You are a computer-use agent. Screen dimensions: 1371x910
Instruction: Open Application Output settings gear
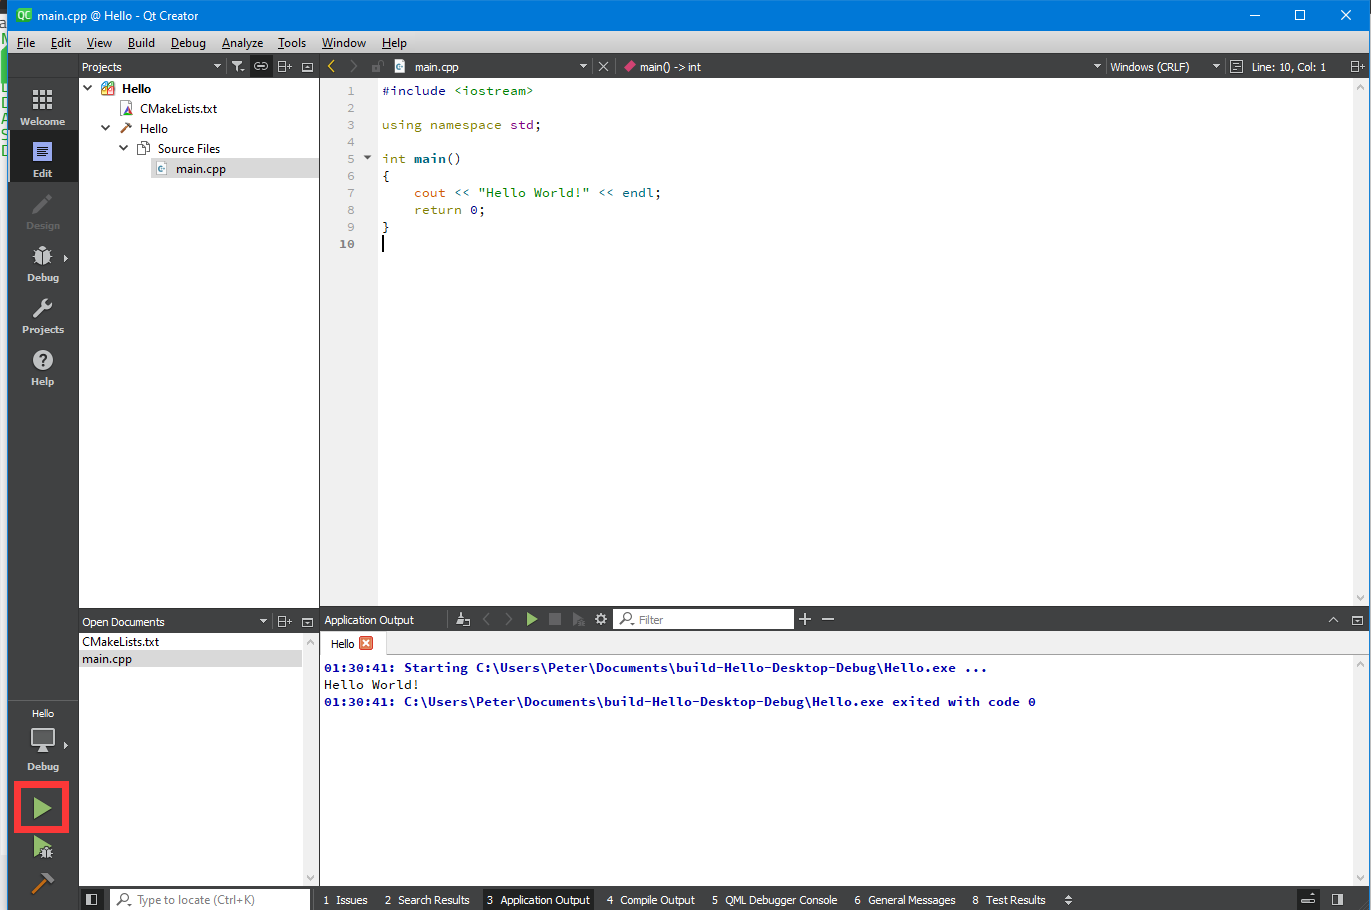pyautogui.click(x=601, y=619)
